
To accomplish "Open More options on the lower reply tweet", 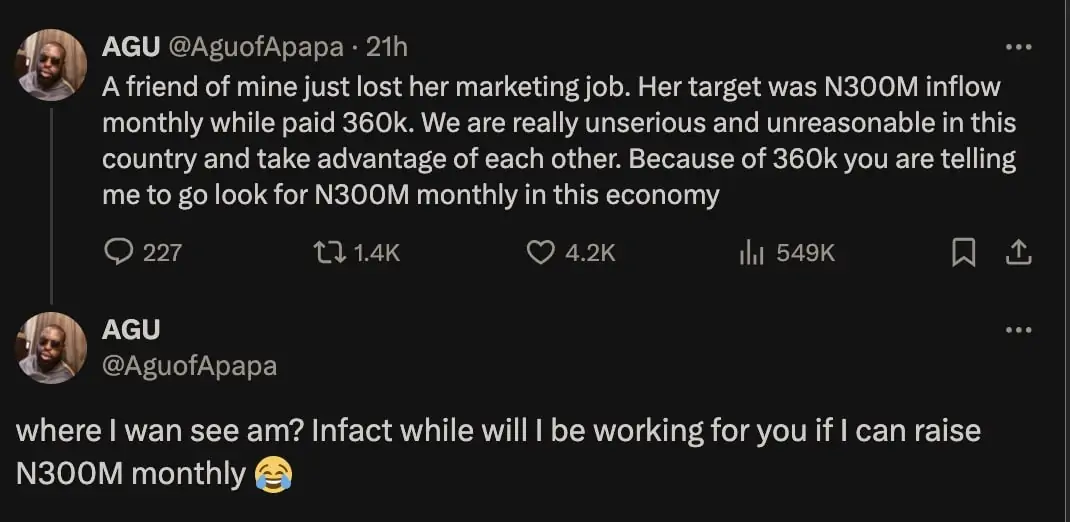I will (1018, 330).
